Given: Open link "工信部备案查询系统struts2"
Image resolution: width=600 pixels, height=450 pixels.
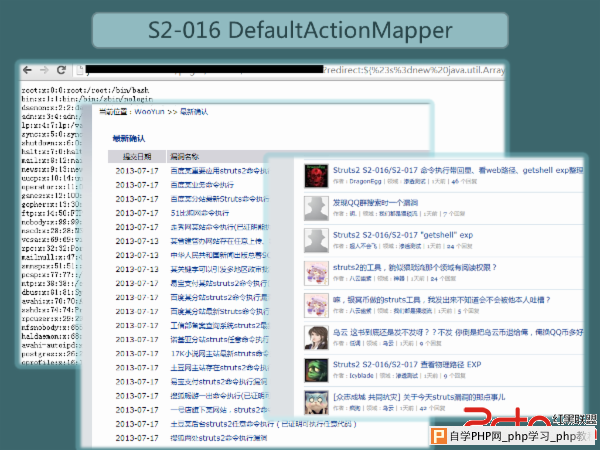Looking at the screenshot, I should [x=220, y=326].
